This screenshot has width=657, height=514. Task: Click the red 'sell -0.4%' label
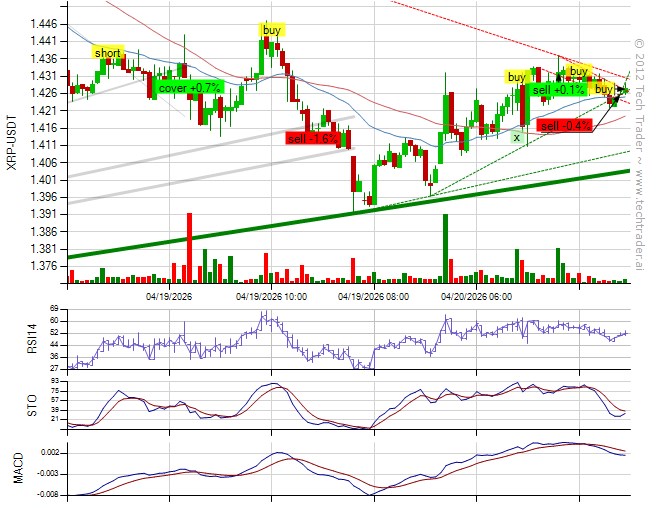pyautogui.click(x=566, y=125)
